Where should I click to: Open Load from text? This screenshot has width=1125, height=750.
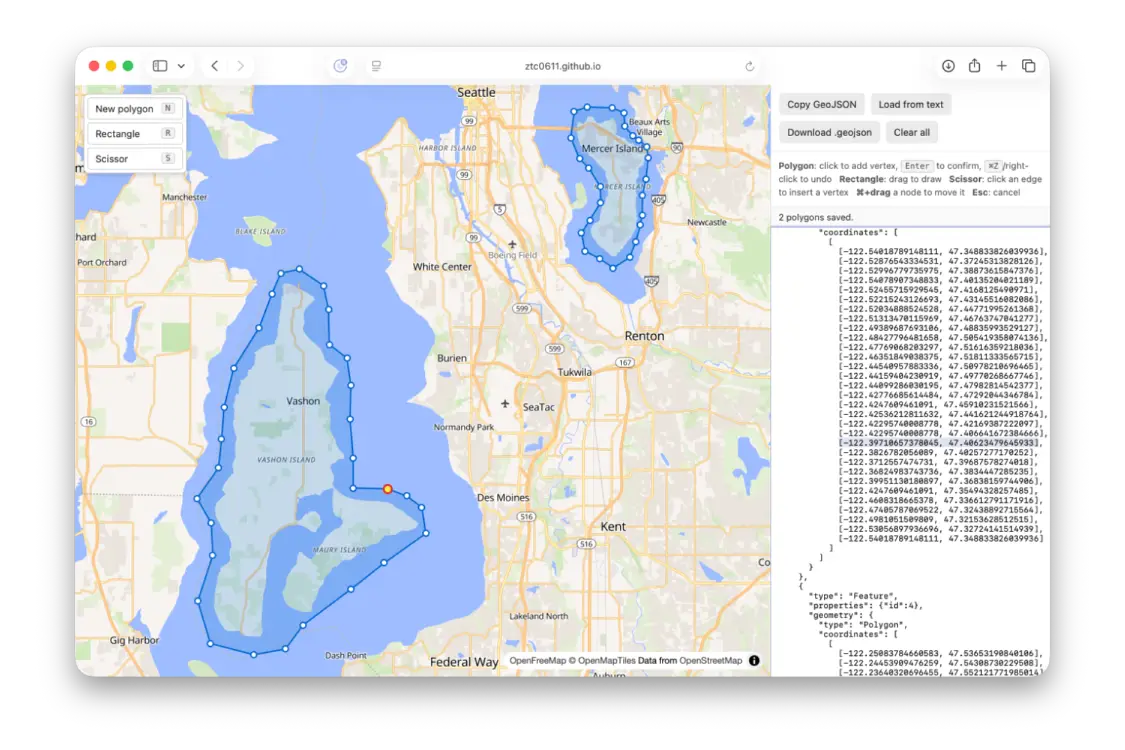[910, 104]
